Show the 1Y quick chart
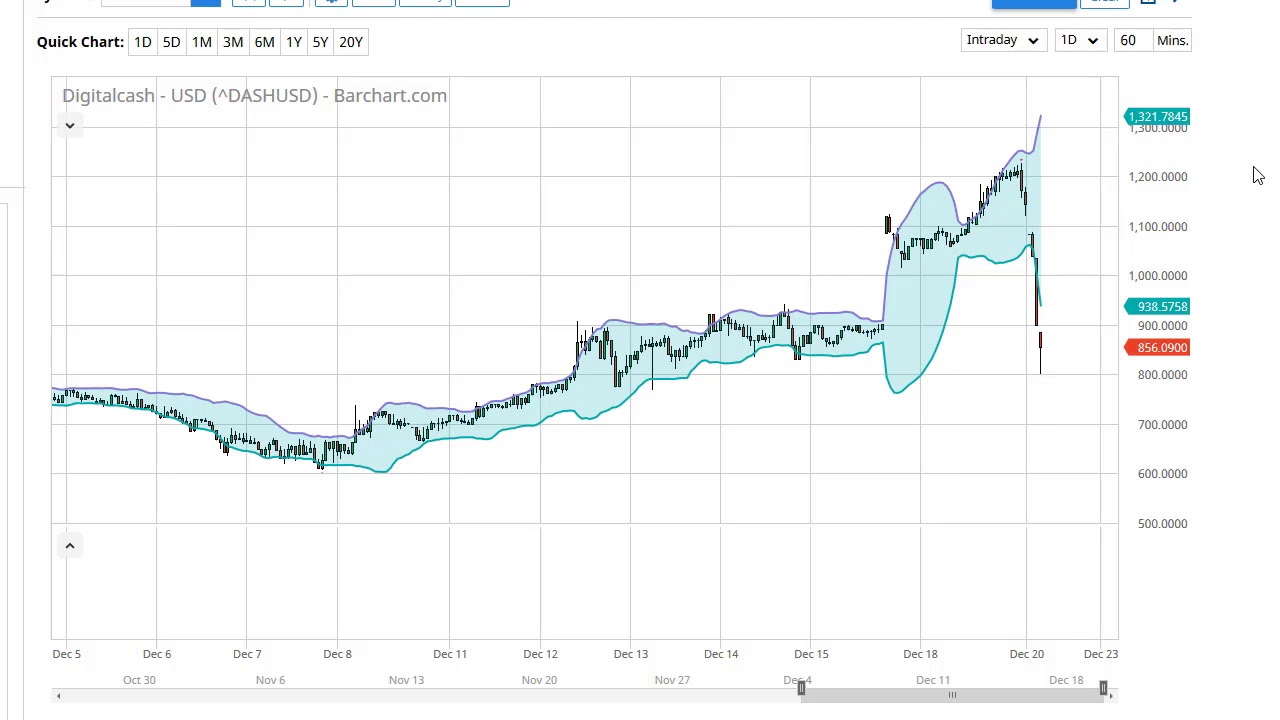Image resolution: width=1280 pixels, height=720 pixels. tap(294, 42)
